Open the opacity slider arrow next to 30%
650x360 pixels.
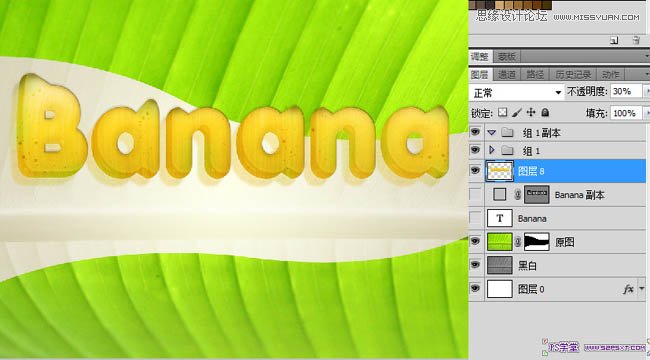pyautogui.click(x=646, y=92)
